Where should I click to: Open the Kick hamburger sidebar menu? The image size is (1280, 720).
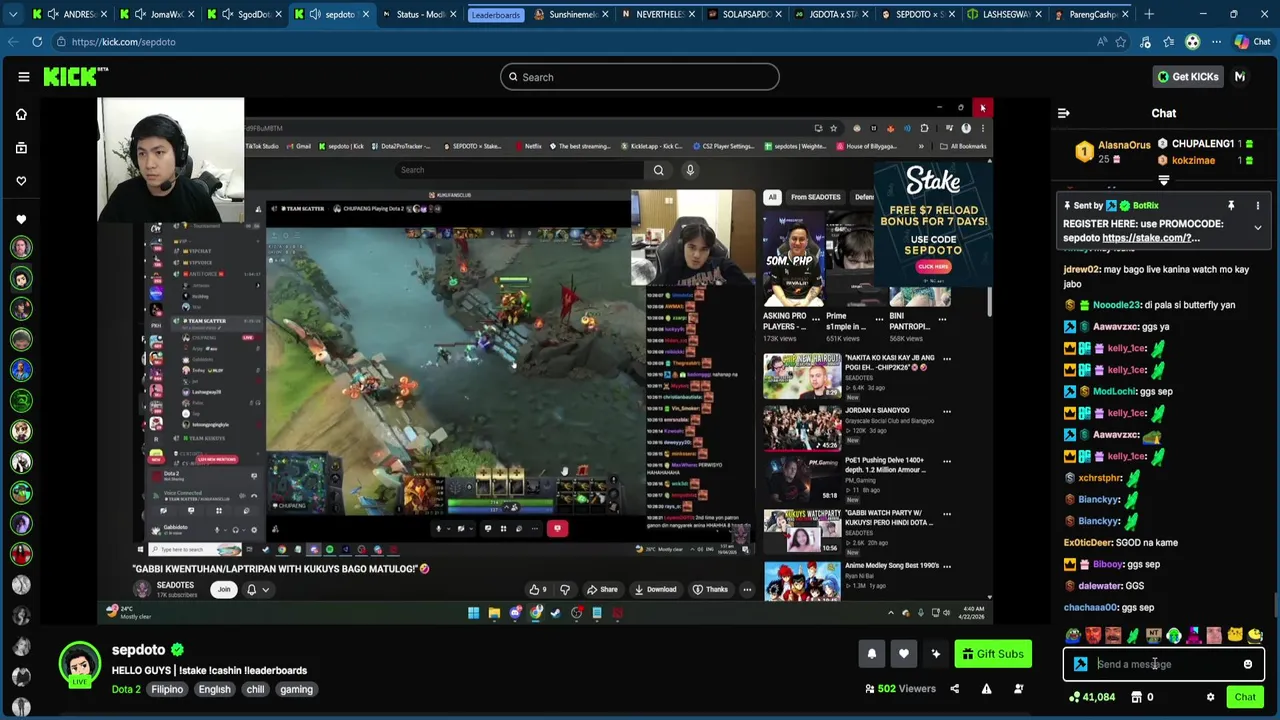23,77
